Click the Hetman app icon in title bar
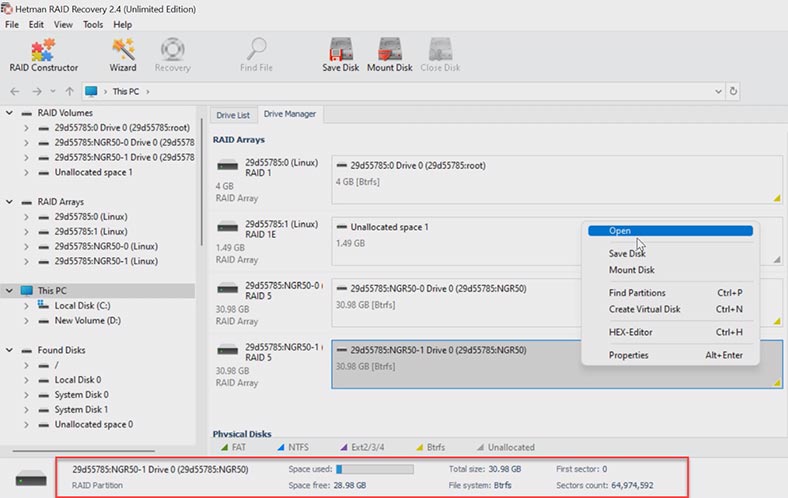This screenshot has width=788, height=498. 6,9
